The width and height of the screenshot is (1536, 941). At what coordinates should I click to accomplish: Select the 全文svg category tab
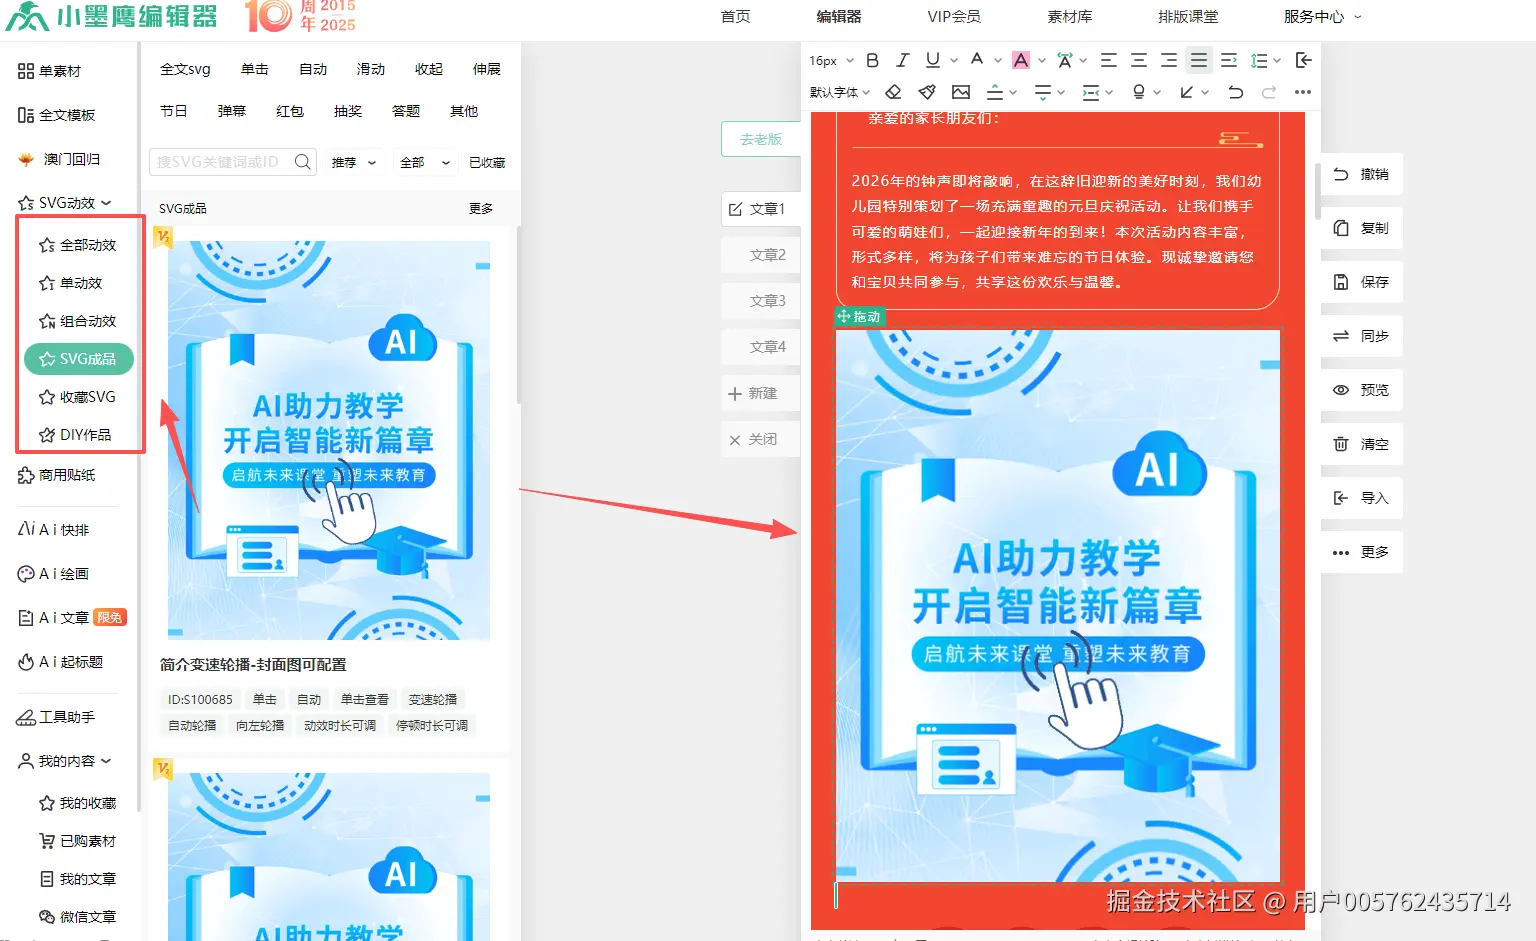click(x=185, y=69)
